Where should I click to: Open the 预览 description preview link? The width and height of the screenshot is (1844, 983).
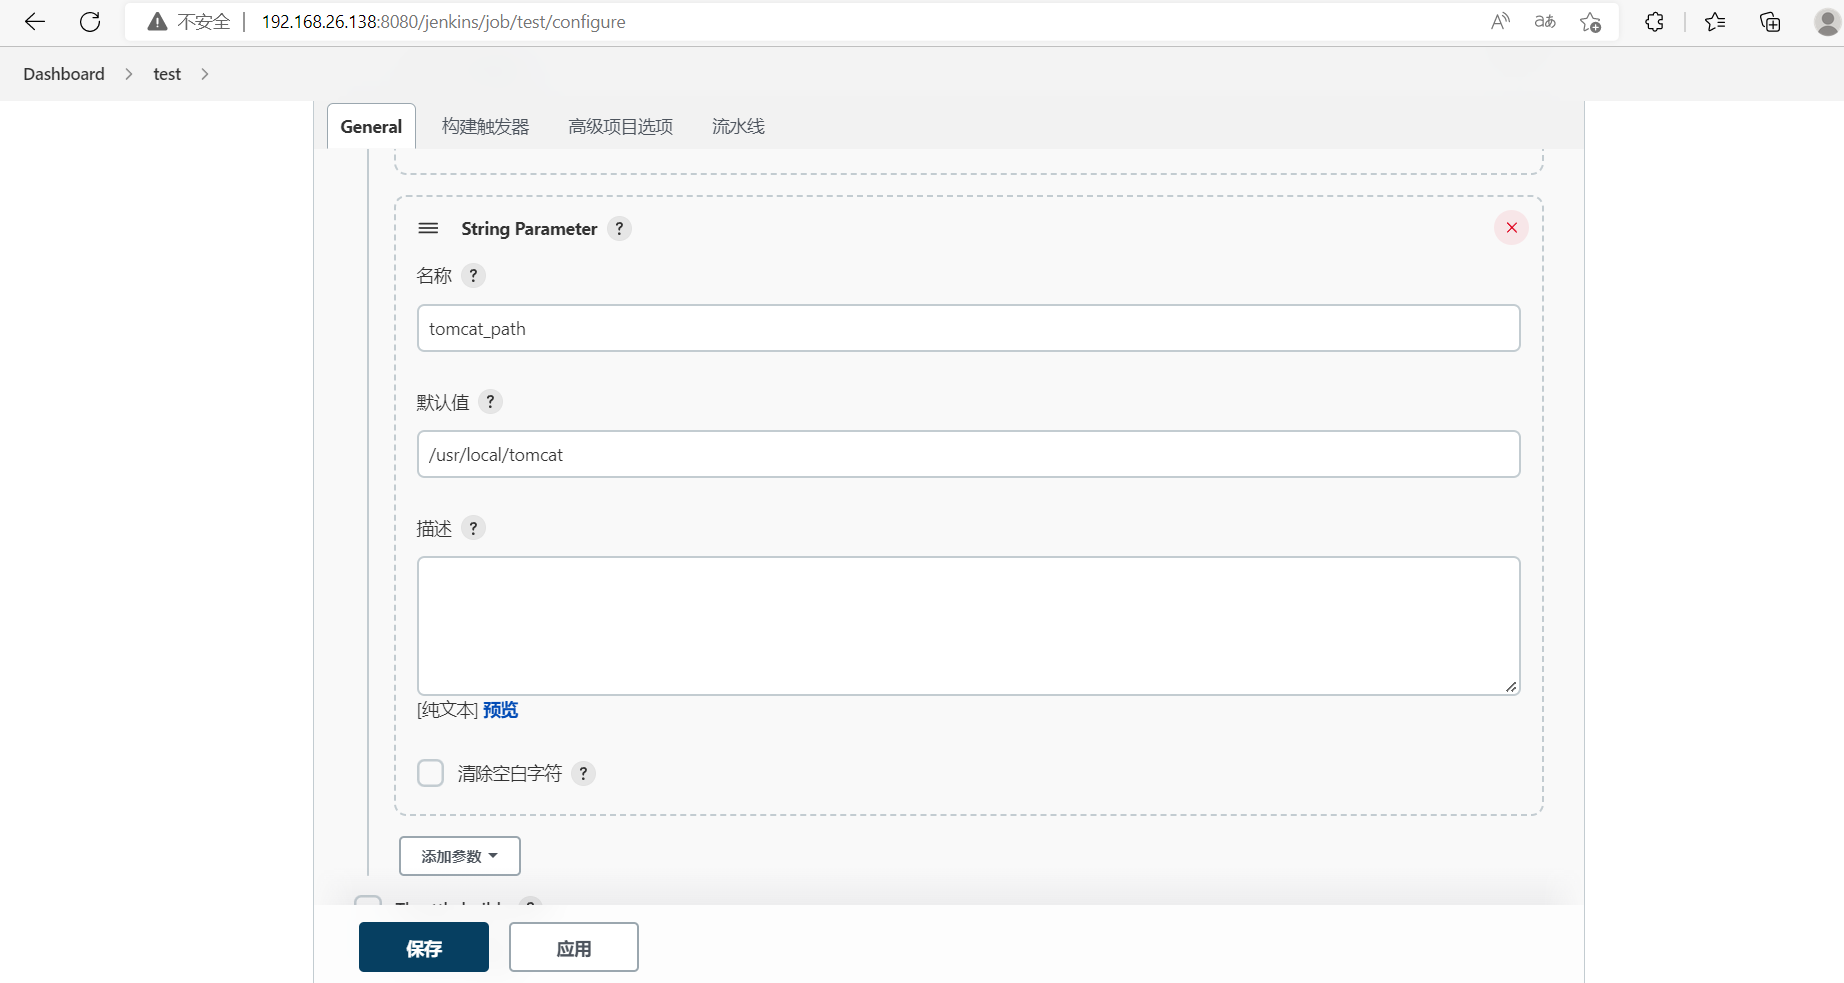tap(500, 710)
